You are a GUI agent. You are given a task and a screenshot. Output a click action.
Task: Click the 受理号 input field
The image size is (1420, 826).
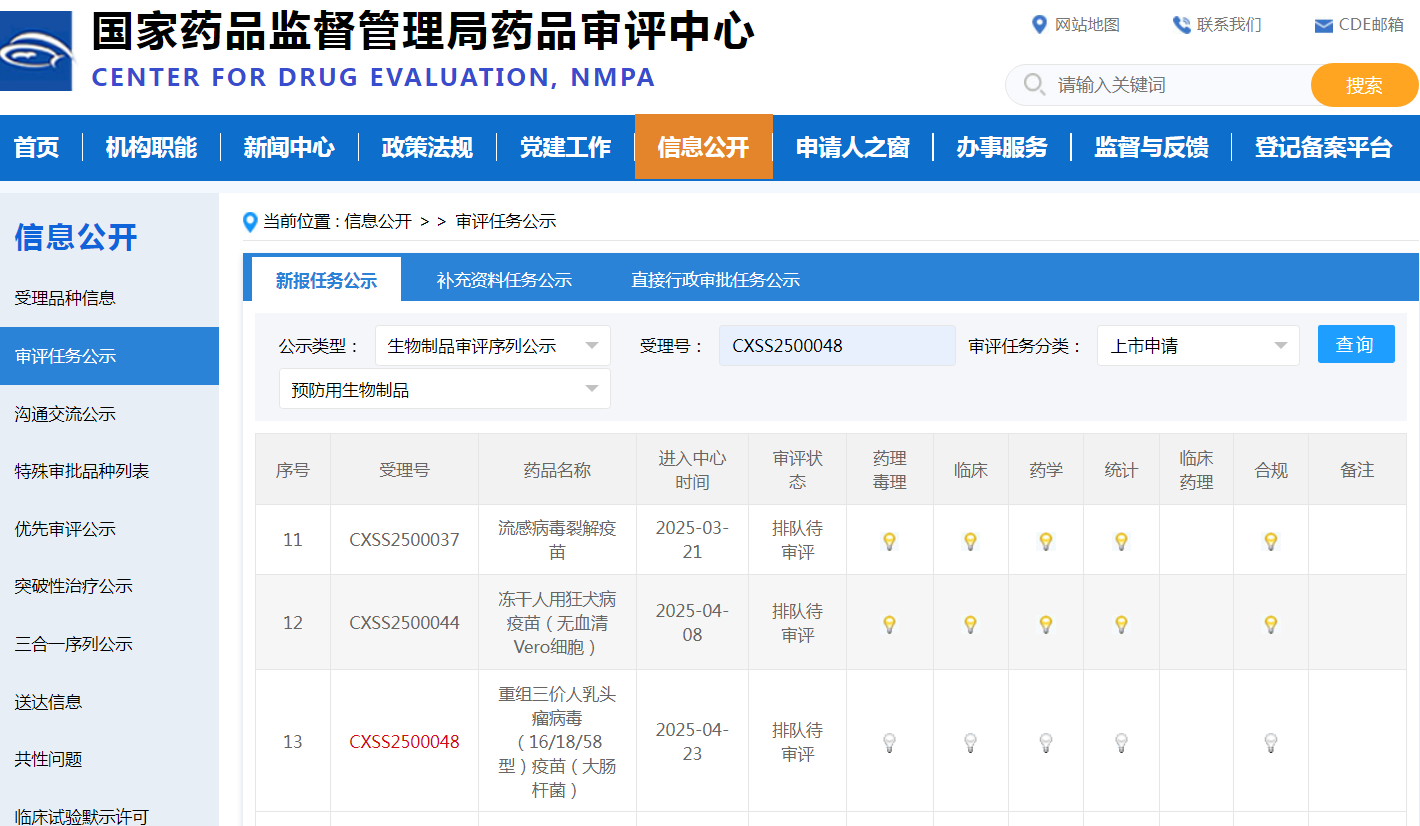point(837,346)
